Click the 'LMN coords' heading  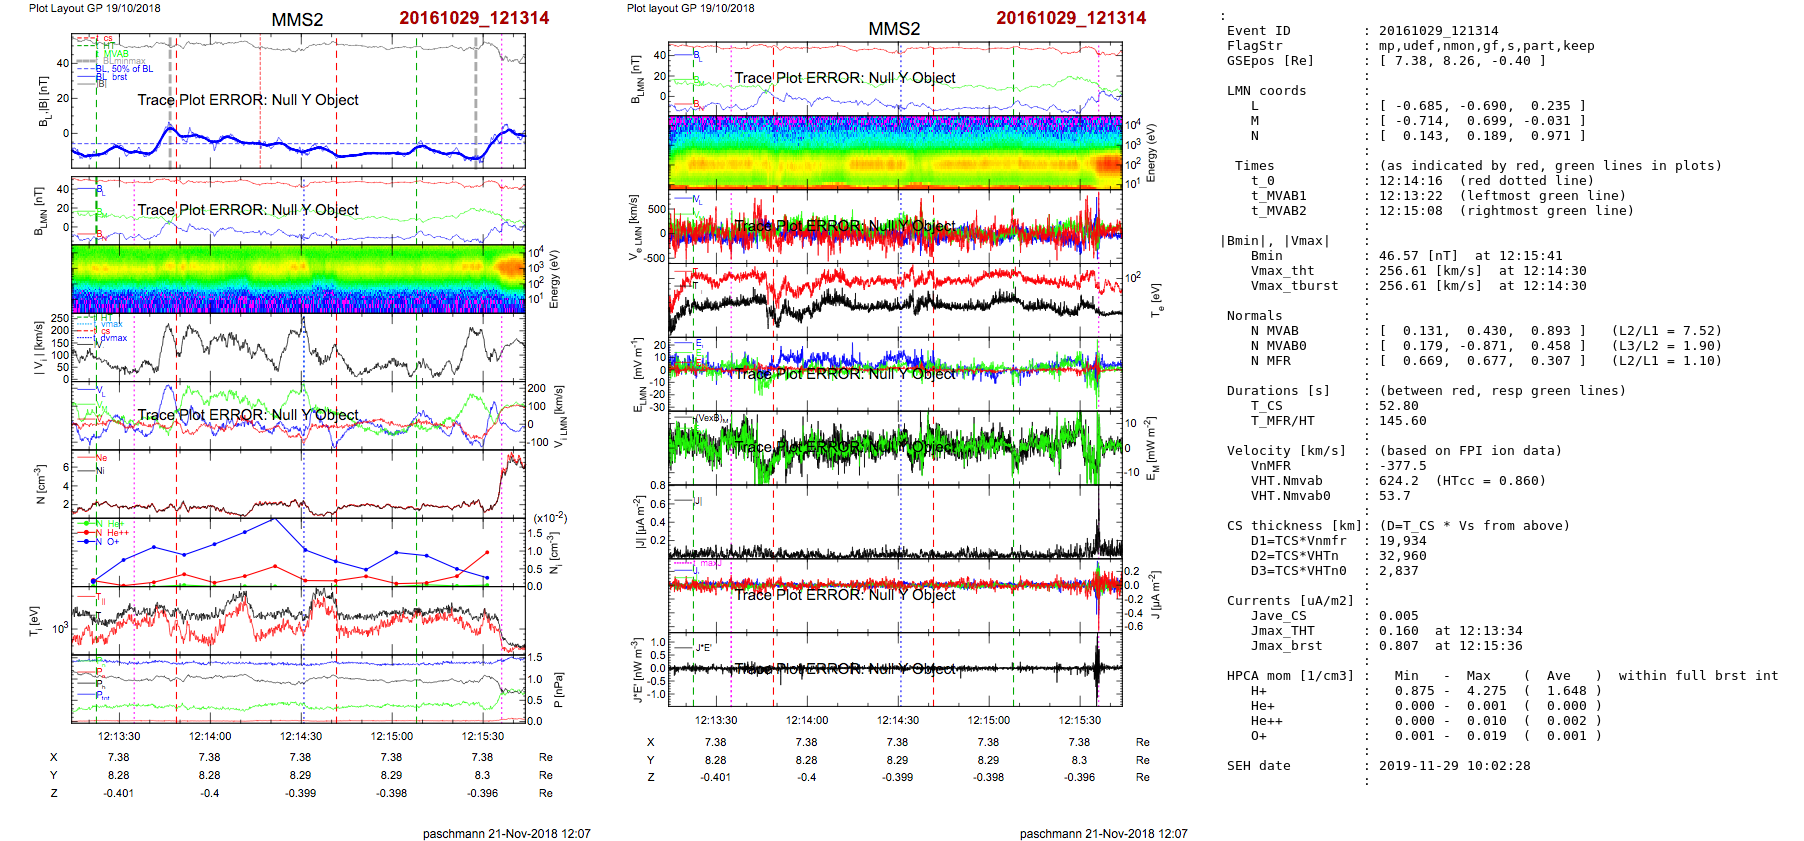(1266, 91)
